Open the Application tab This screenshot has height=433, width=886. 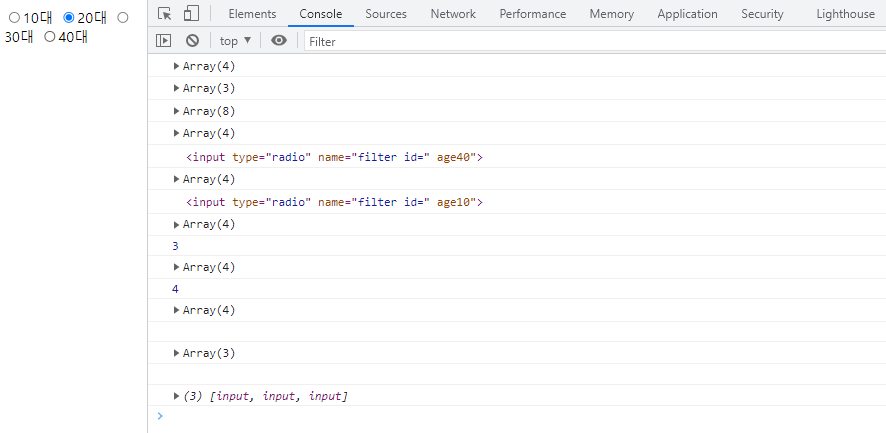[x=687, y=14]
